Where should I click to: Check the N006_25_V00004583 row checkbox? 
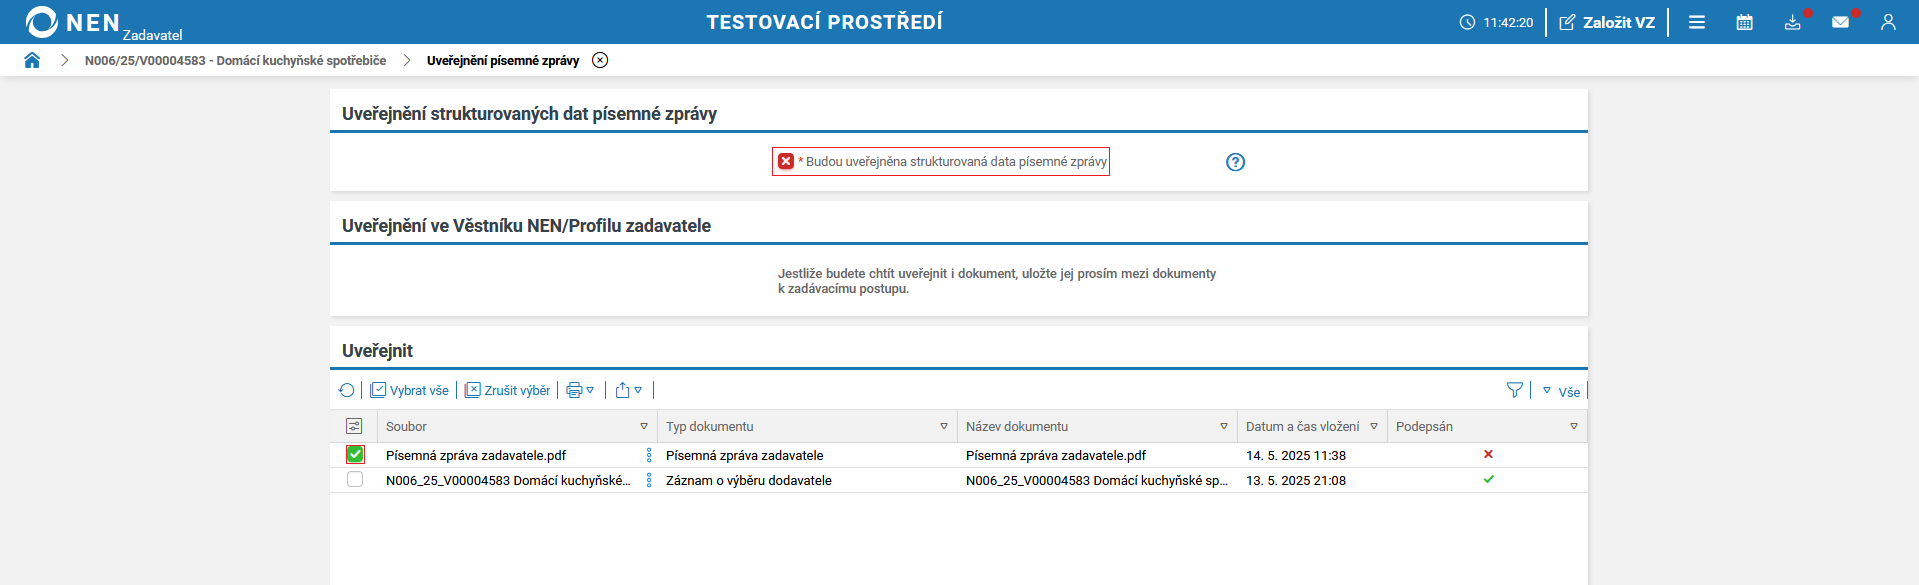(355, 480)
